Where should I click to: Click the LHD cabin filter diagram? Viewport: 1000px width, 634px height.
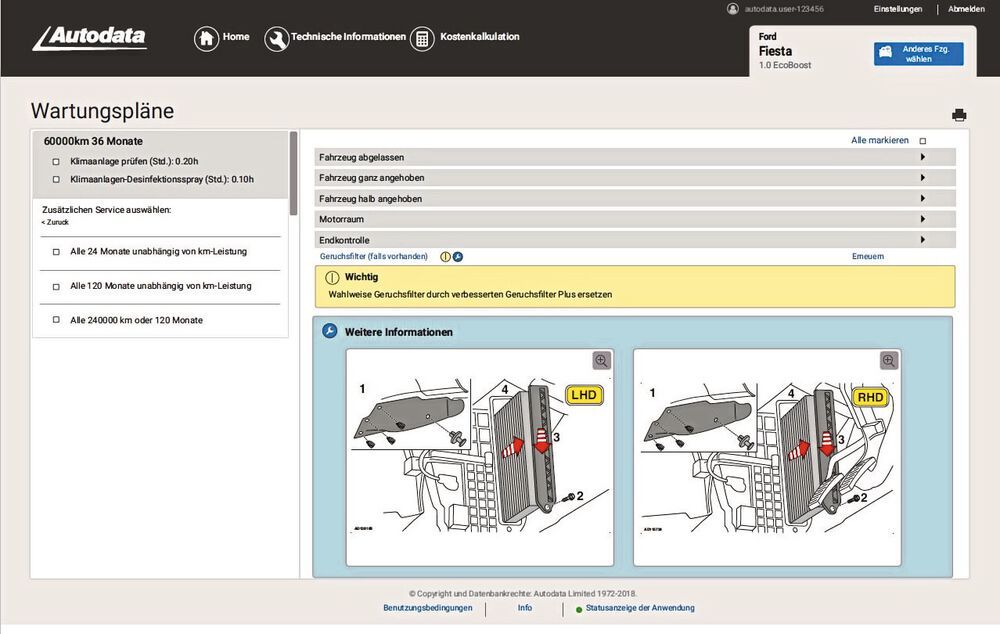478,458
